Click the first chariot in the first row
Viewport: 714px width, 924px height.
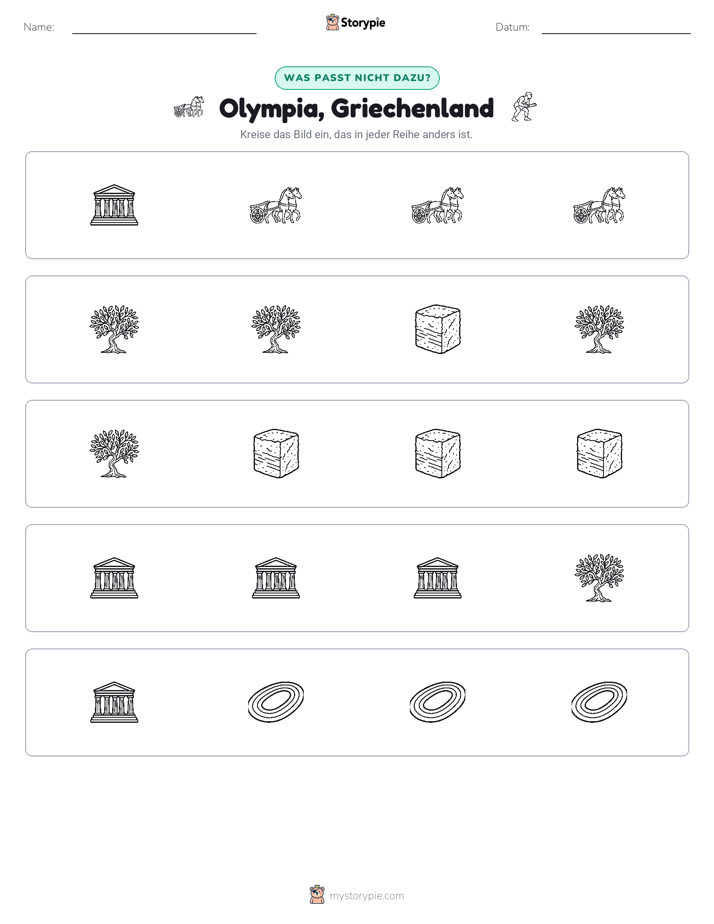tap(276, 205)
